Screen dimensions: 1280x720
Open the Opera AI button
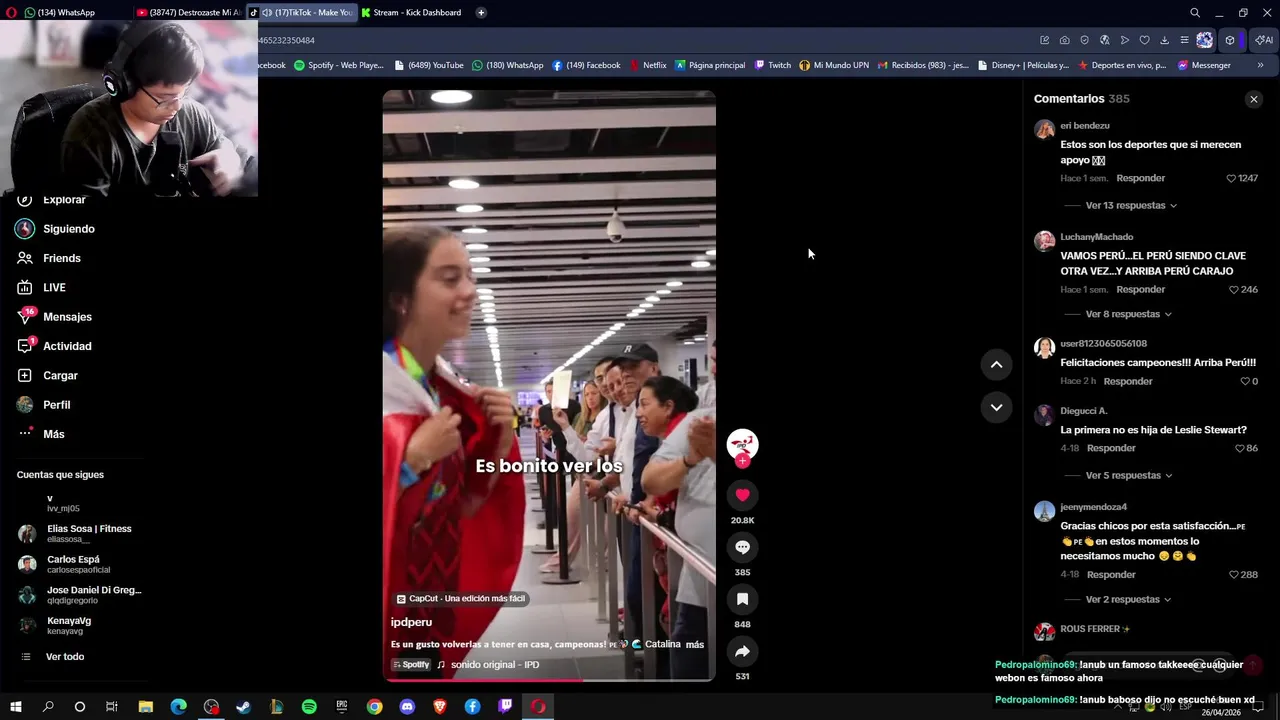pos(1264,40)
